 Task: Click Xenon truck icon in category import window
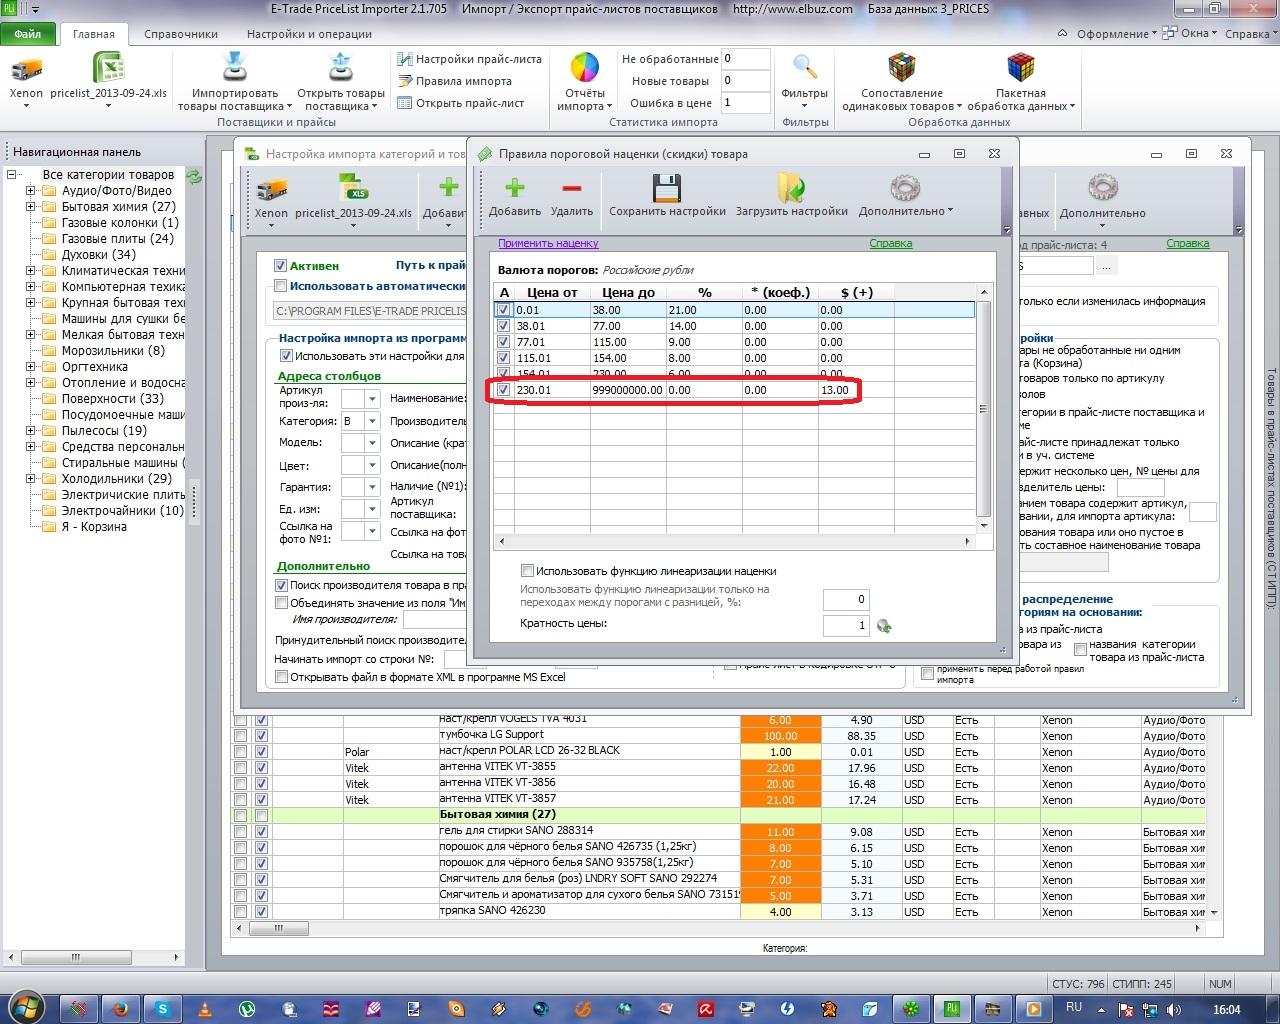tap(271, 189)
